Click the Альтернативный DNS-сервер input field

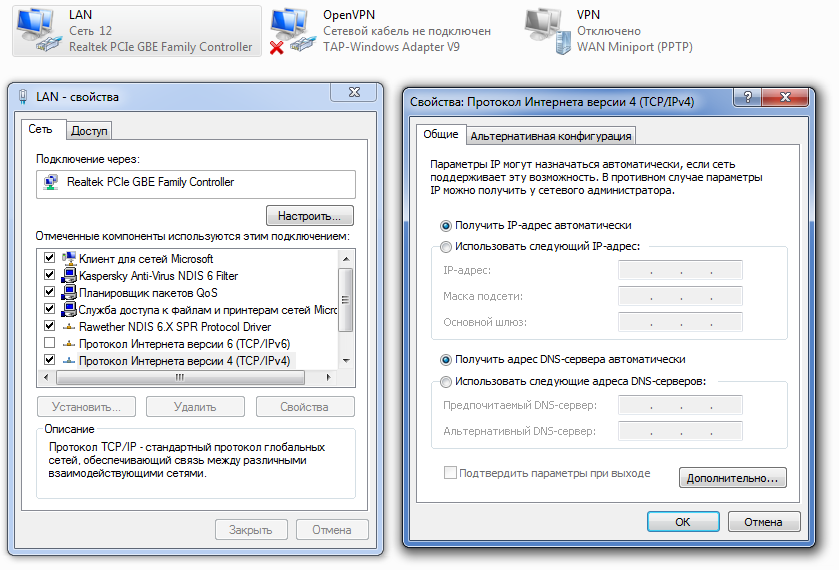coord(680,431)
